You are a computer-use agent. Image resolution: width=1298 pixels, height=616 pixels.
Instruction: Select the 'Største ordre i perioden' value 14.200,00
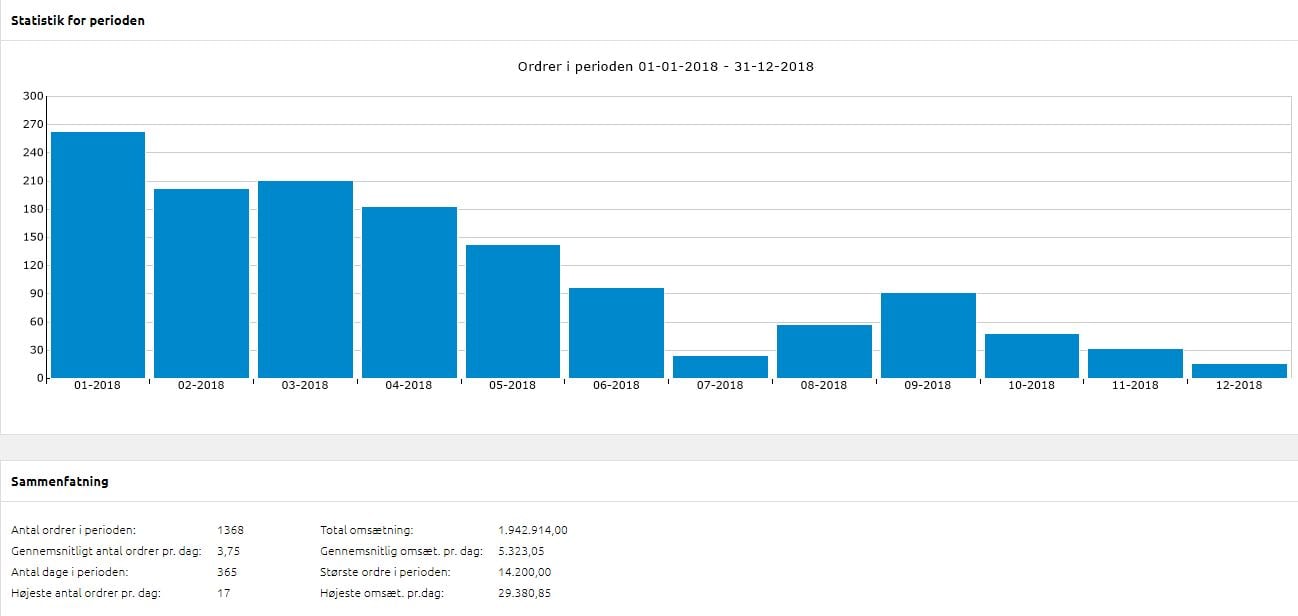click(524, 572)
